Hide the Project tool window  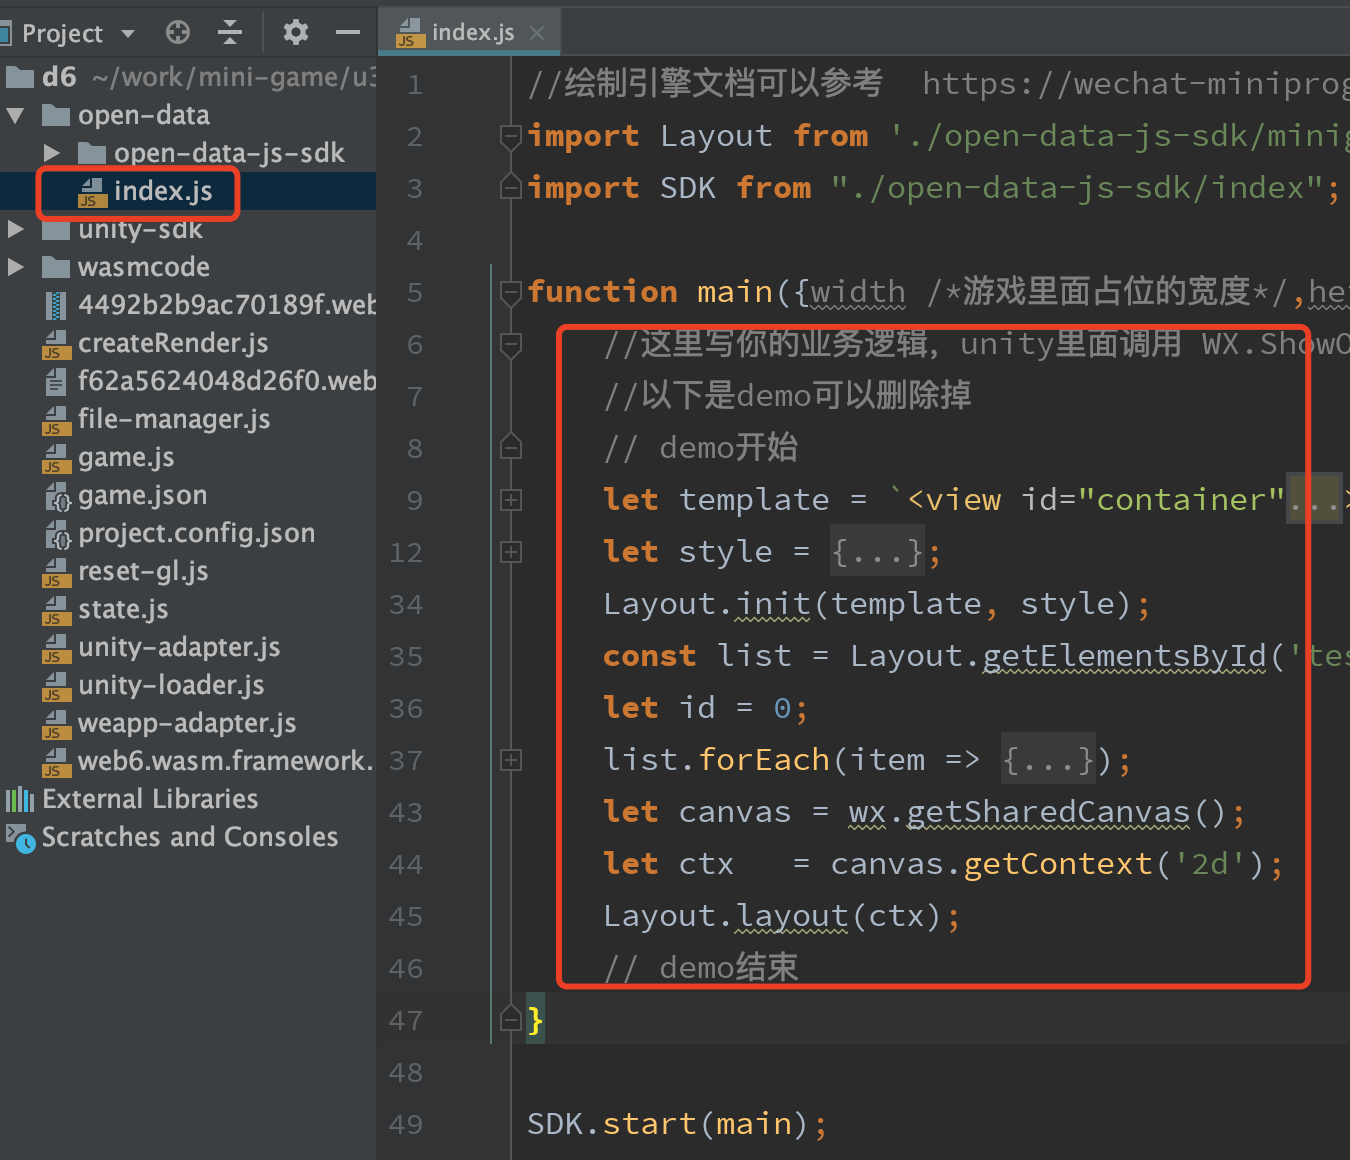click(348, 33)
